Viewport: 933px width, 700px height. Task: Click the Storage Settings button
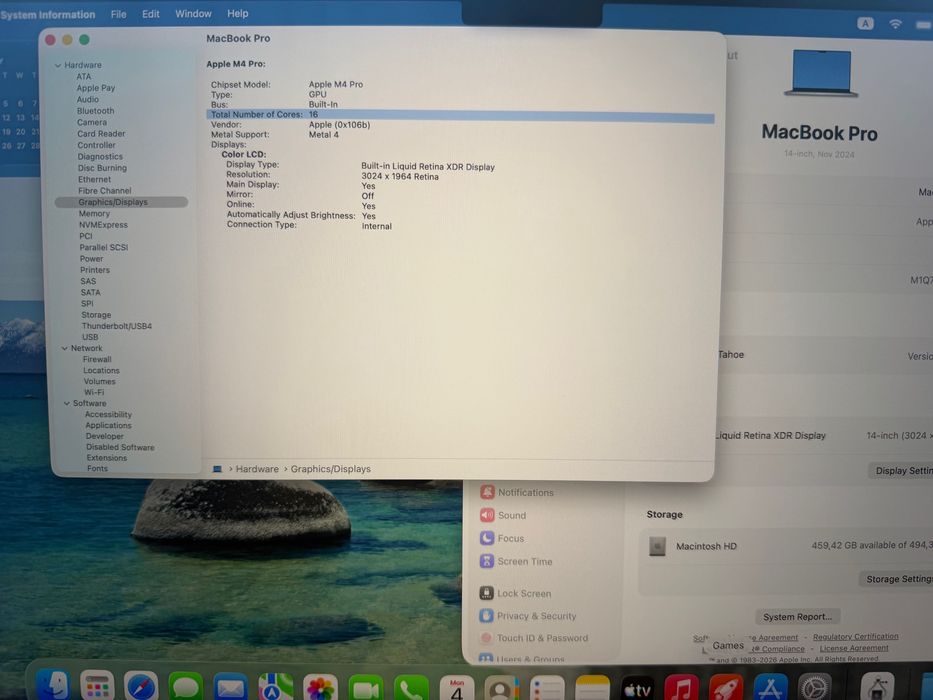[896, 579]
